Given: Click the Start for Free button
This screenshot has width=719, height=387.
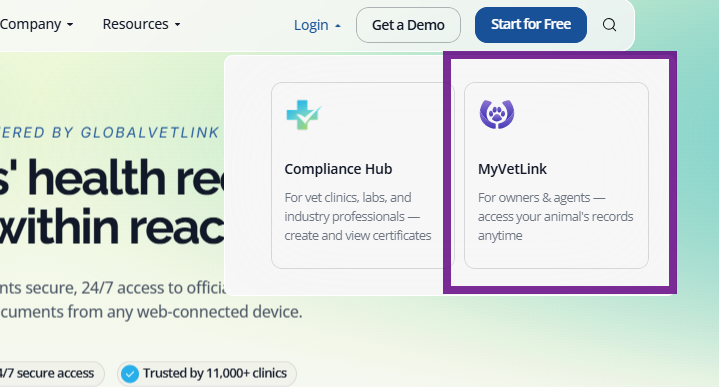Looking at the screenshot, I should [x=531, y=25].
